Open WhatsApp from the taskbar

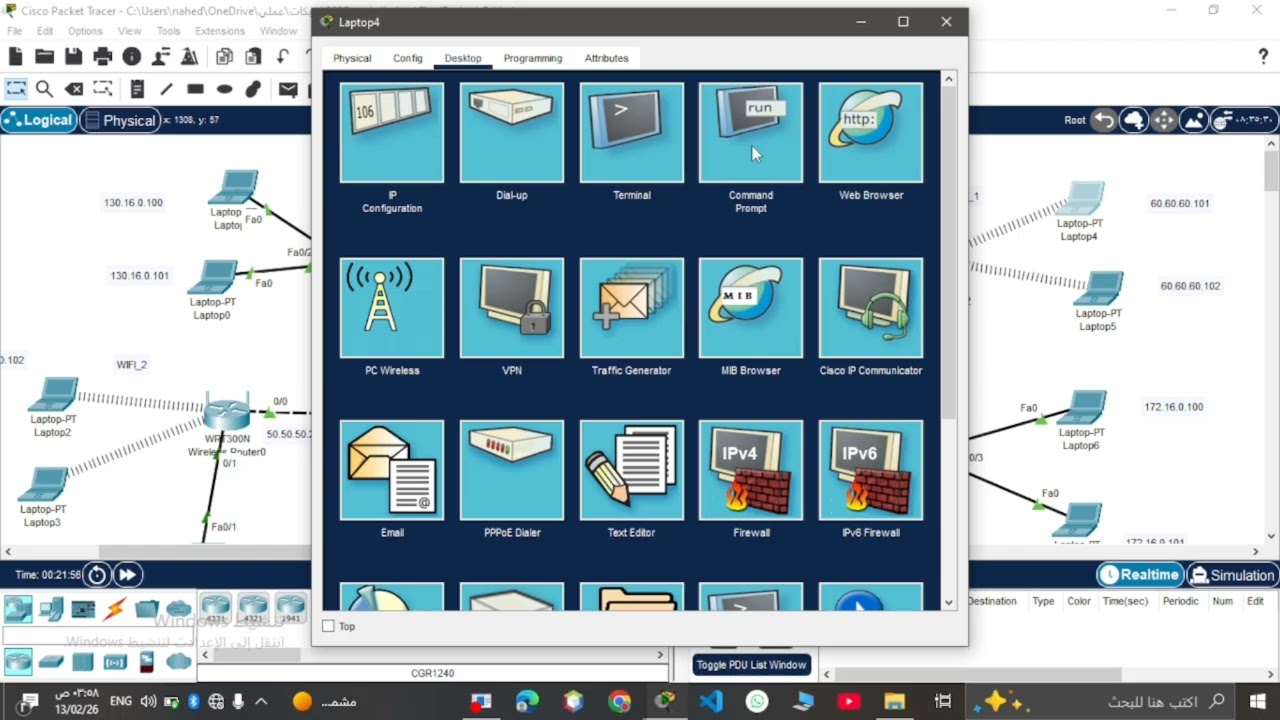(x=757, y=701)
